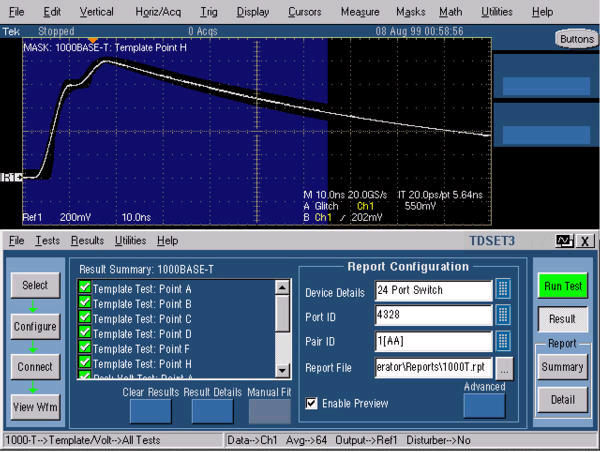
Task: Click the R1 reference waveform marker
Action: pyautogui.click(x=11, y=177)
